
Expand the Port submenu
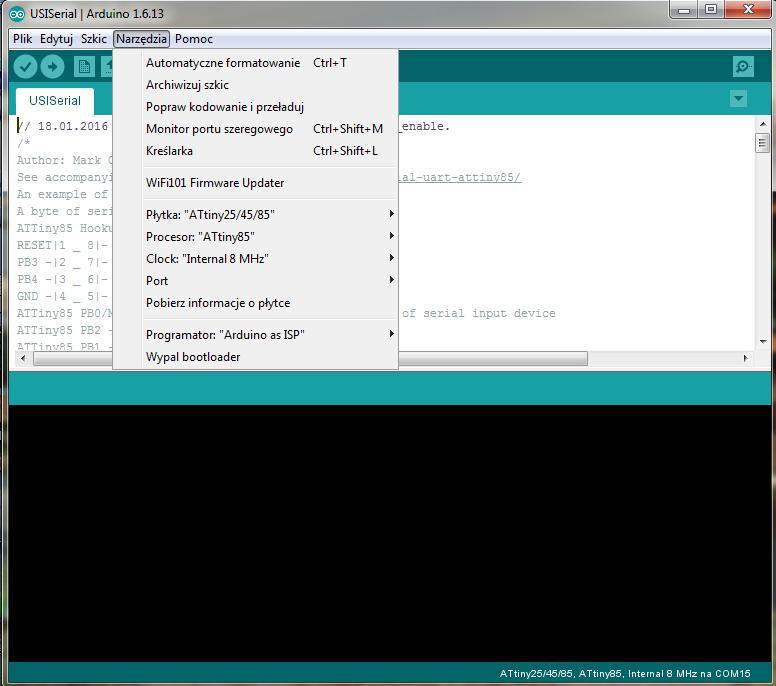tap(255, 281)
